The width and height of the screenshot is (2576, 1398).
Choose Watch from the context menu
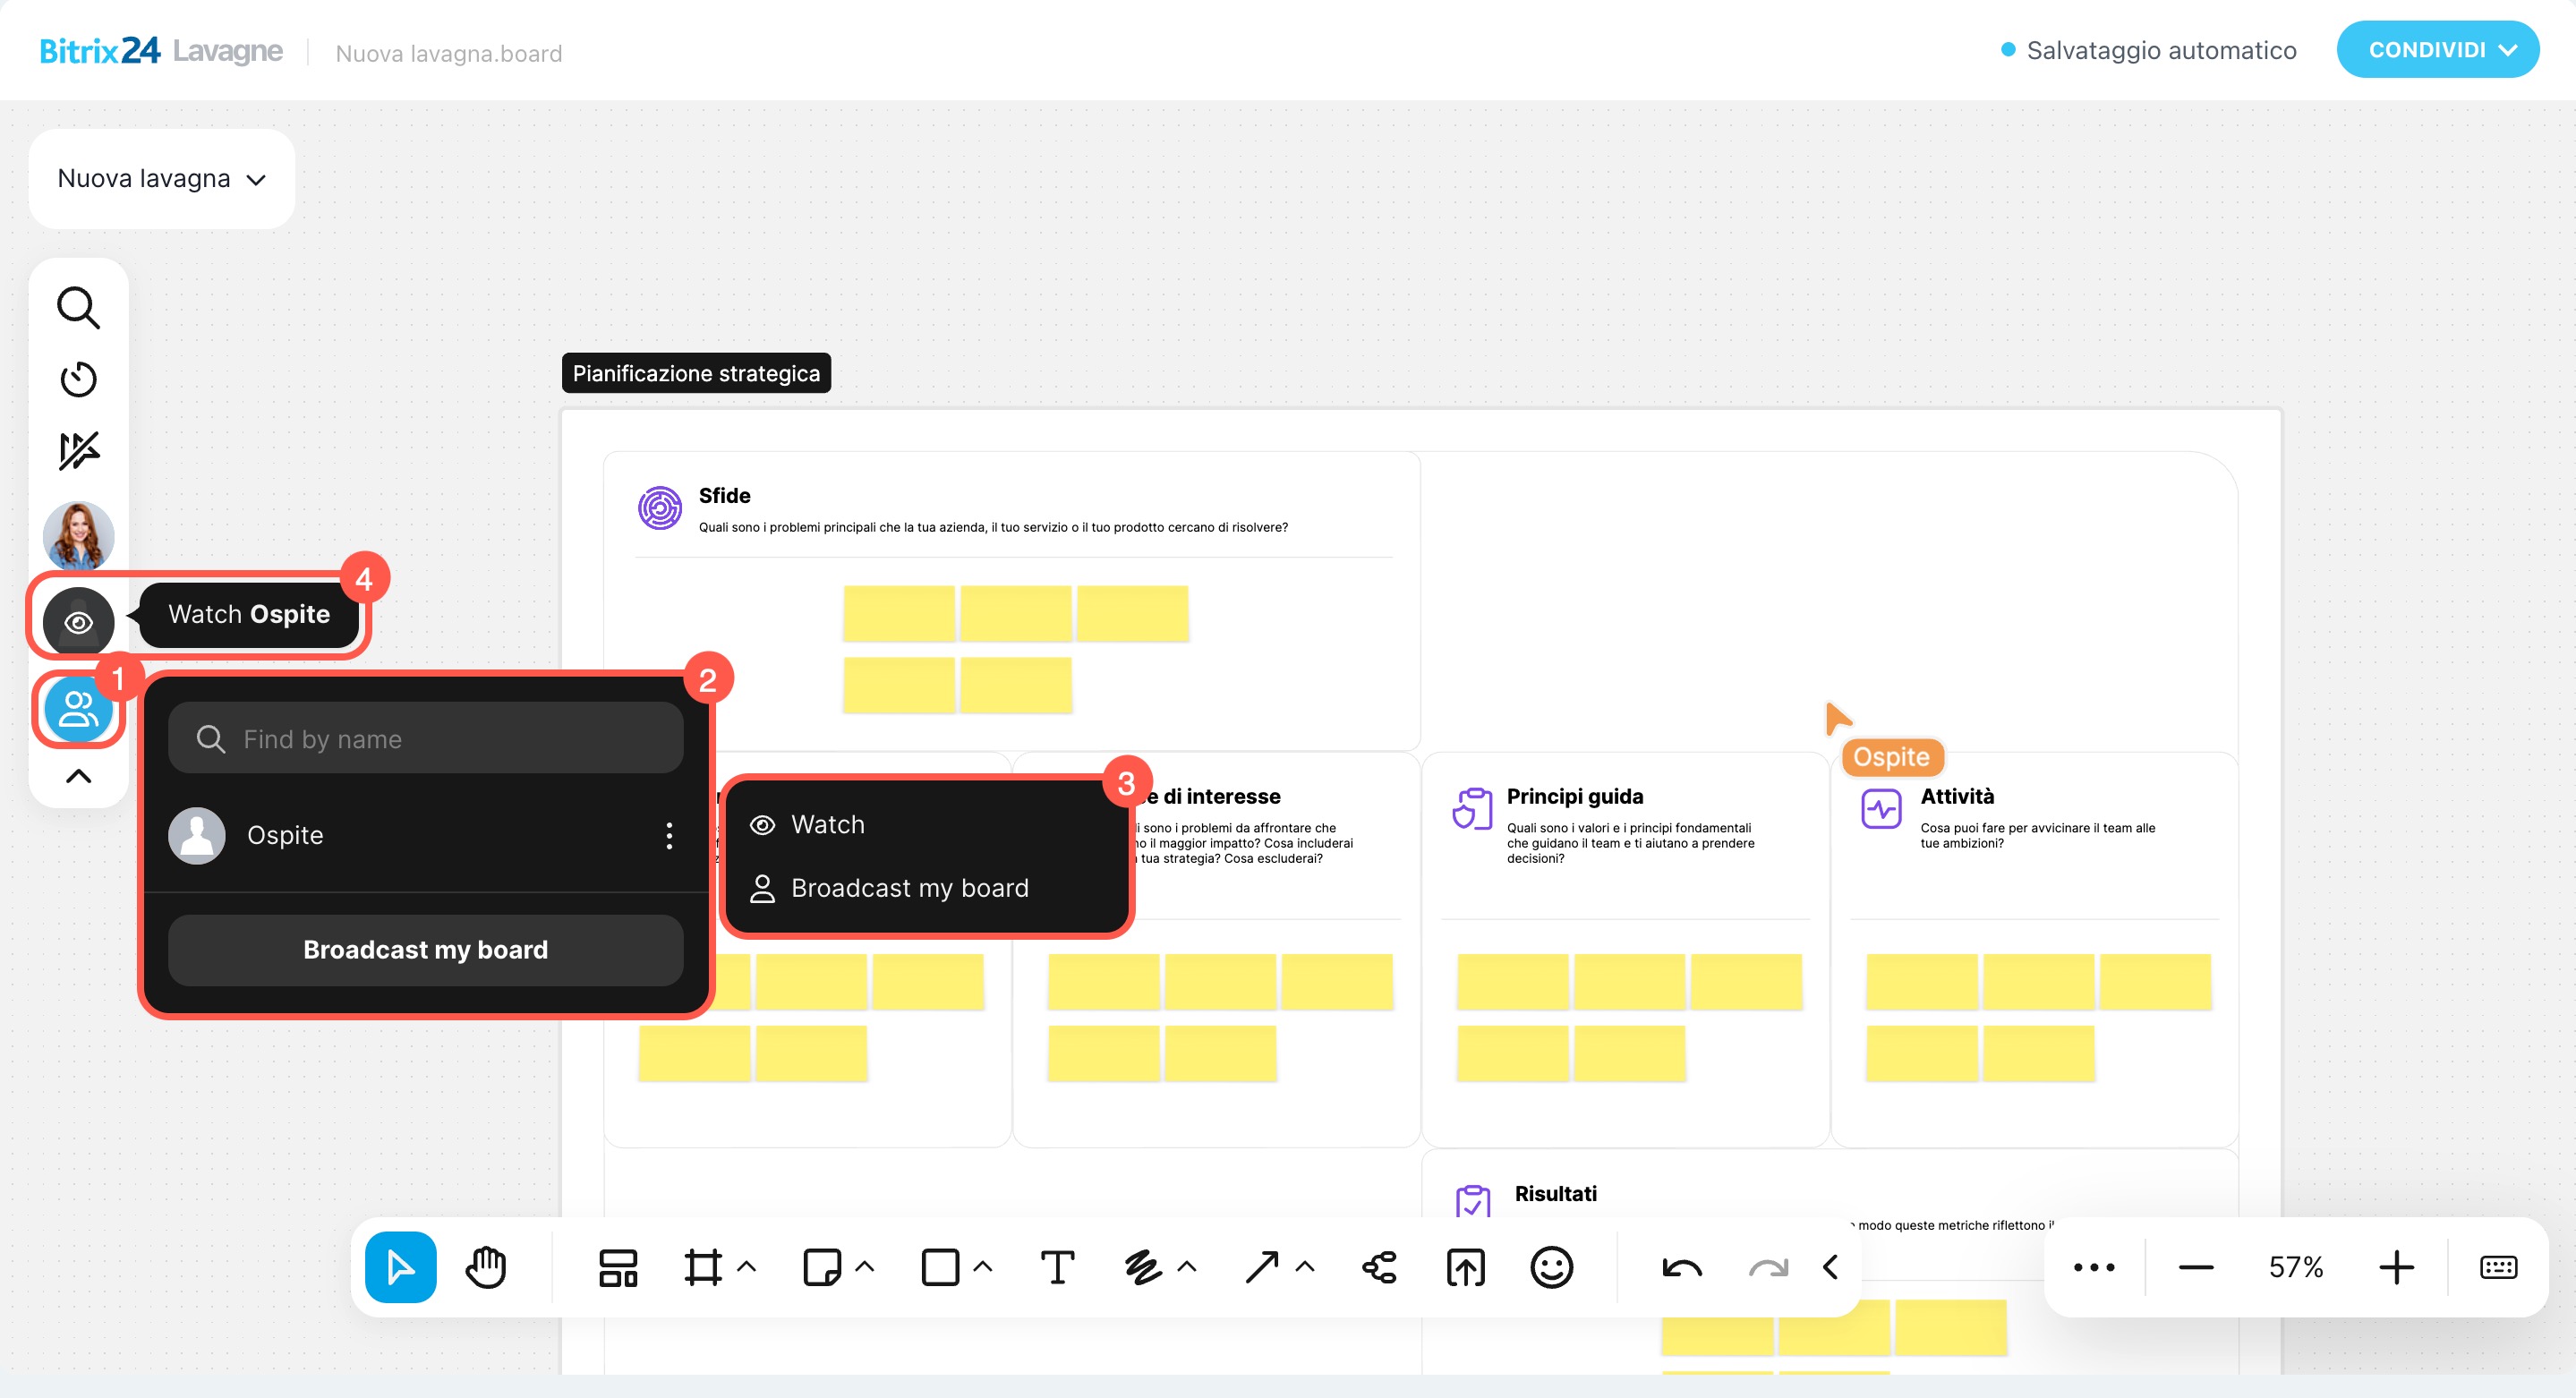click(x=827, y=824)
